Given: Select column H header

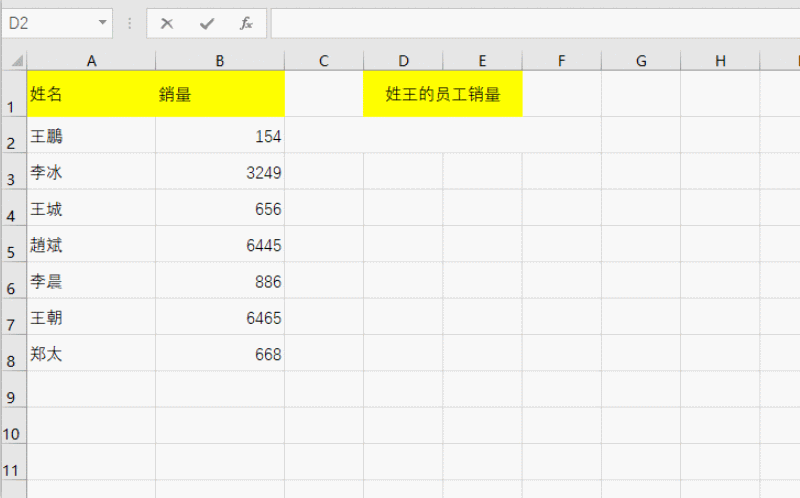Looking at the screenshot, I should (720, 61).
